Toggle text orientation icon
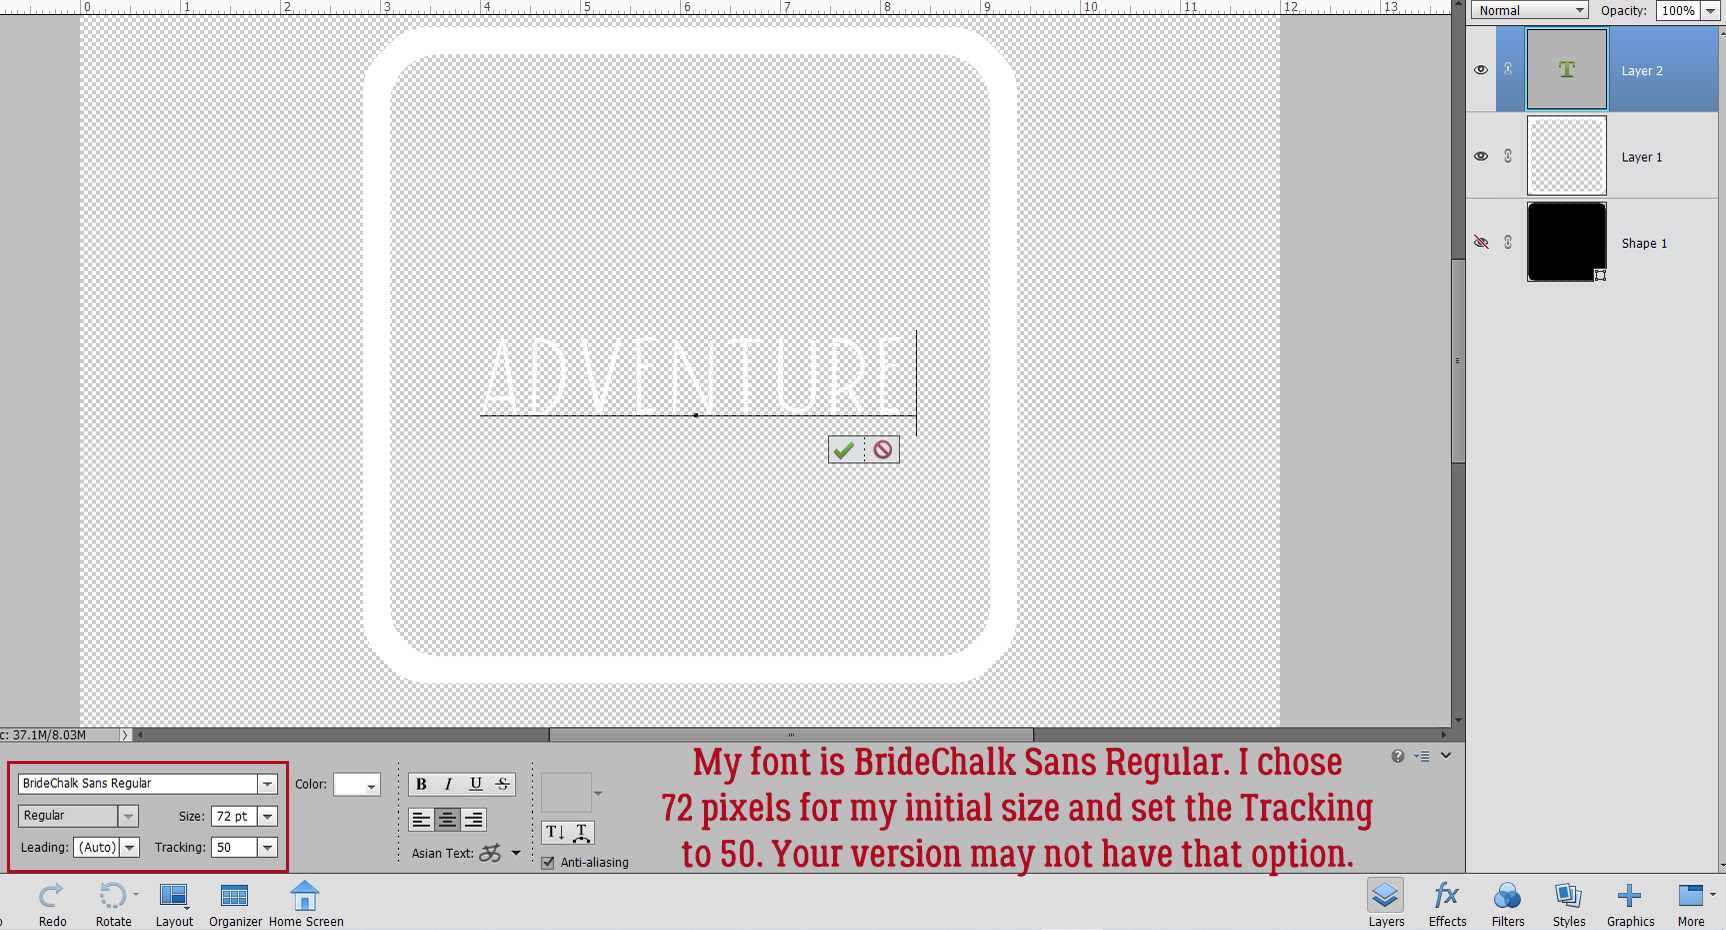 point(555,832)
